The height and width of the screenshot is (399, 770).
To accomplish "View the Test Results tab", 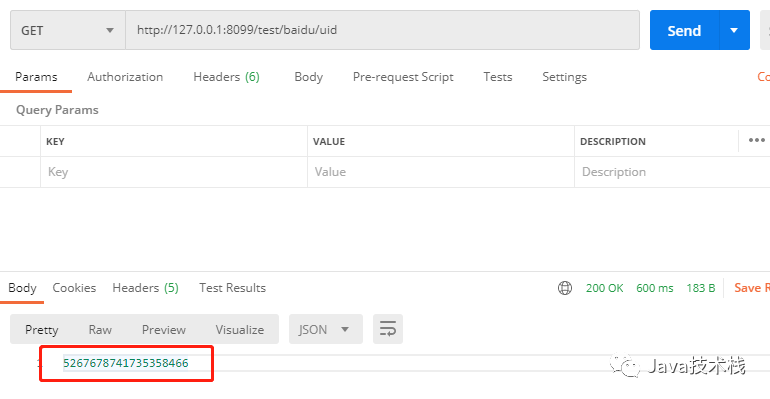I will tap(232, 288).
